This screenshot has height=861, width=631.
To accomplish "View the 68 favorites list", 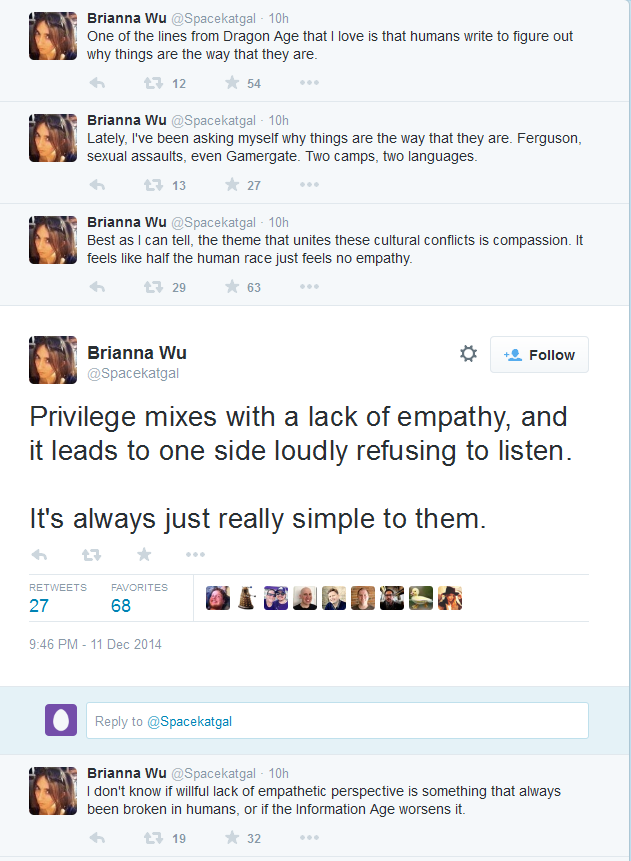I will pos(139,598).
